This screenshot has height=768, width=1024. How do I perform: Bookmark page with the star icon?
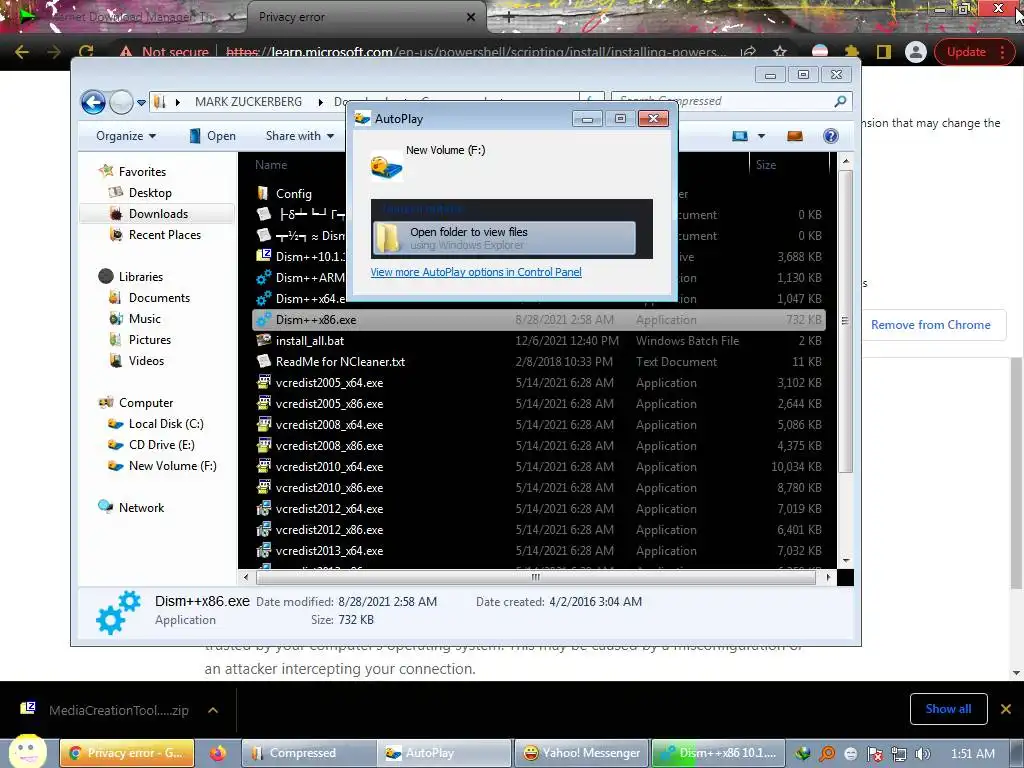(780, 52)
